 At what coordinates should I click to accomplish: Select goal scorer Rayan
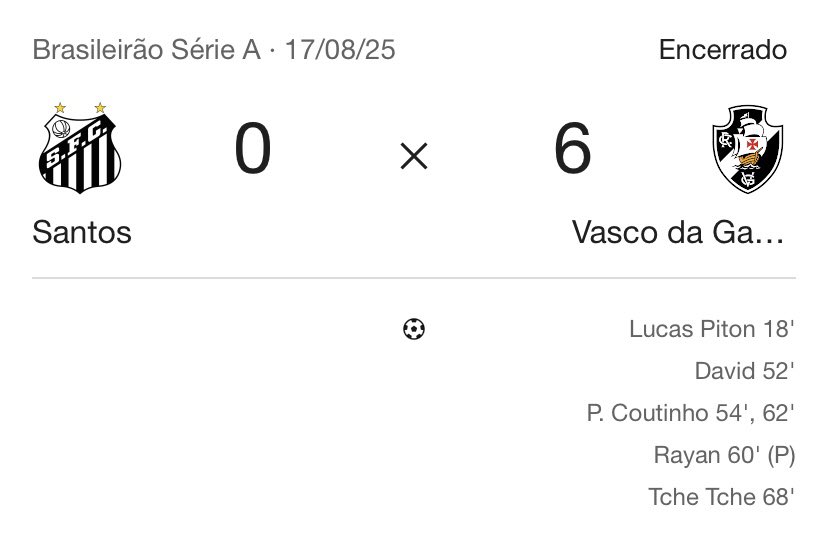click(687, 455)
